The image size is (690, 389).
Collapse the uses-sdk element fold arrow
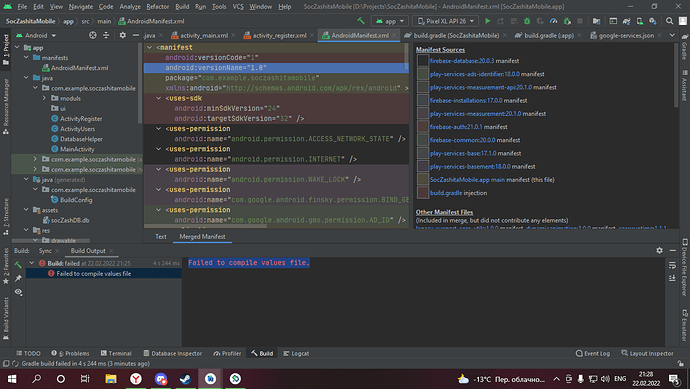pos(159,98)
